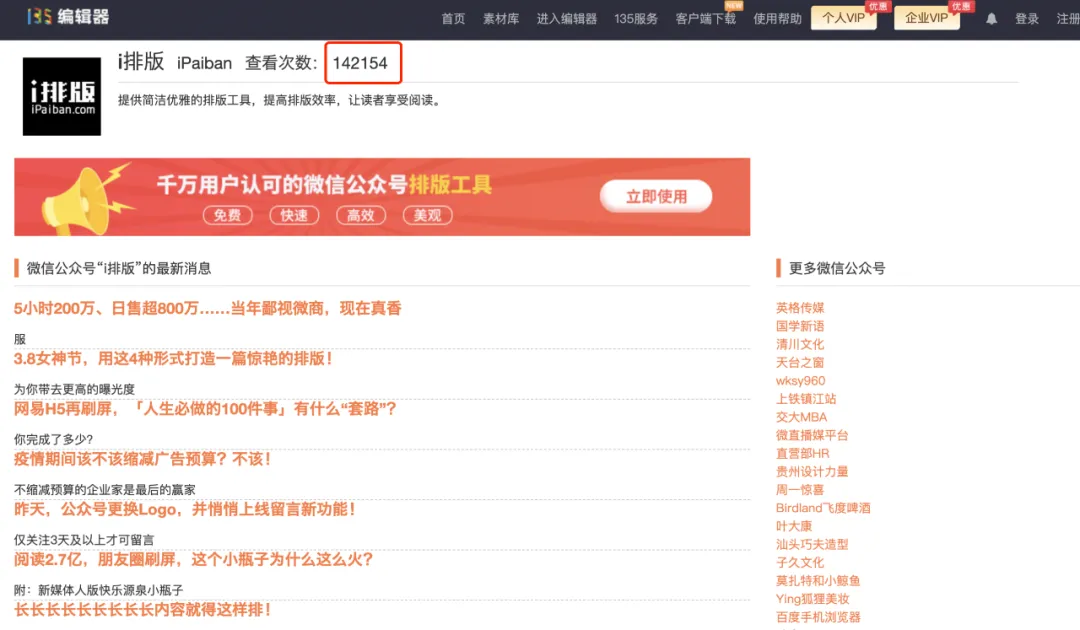1080x630 pixels.
Task: Open the 135服务 menu
Action: tap(636, 19)
